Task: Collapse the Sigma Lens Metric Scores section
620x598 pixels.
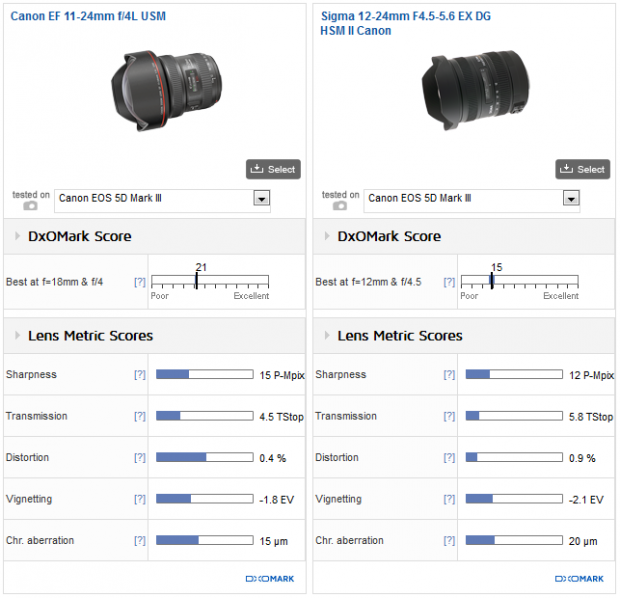Action: (x=327, y=335)
